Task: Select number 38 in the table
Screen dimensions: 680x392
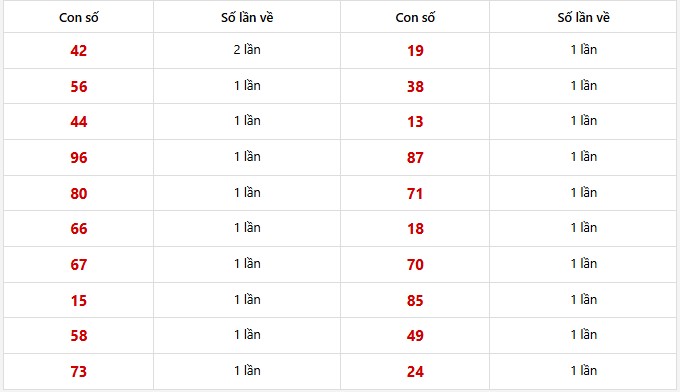Action: point(415,86)
